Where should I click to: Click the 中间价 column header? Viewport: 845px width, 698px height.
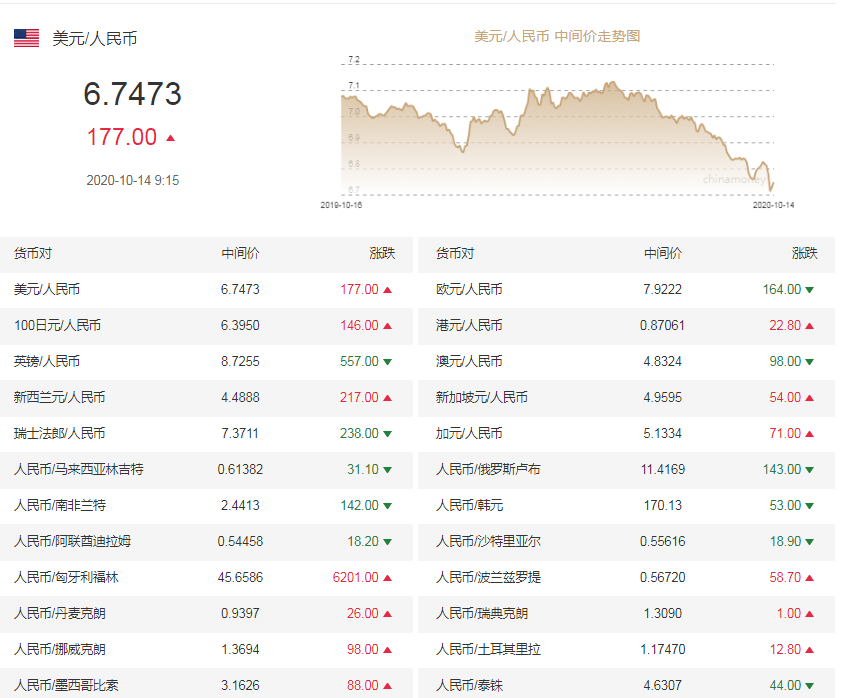[x=240, y=254]
